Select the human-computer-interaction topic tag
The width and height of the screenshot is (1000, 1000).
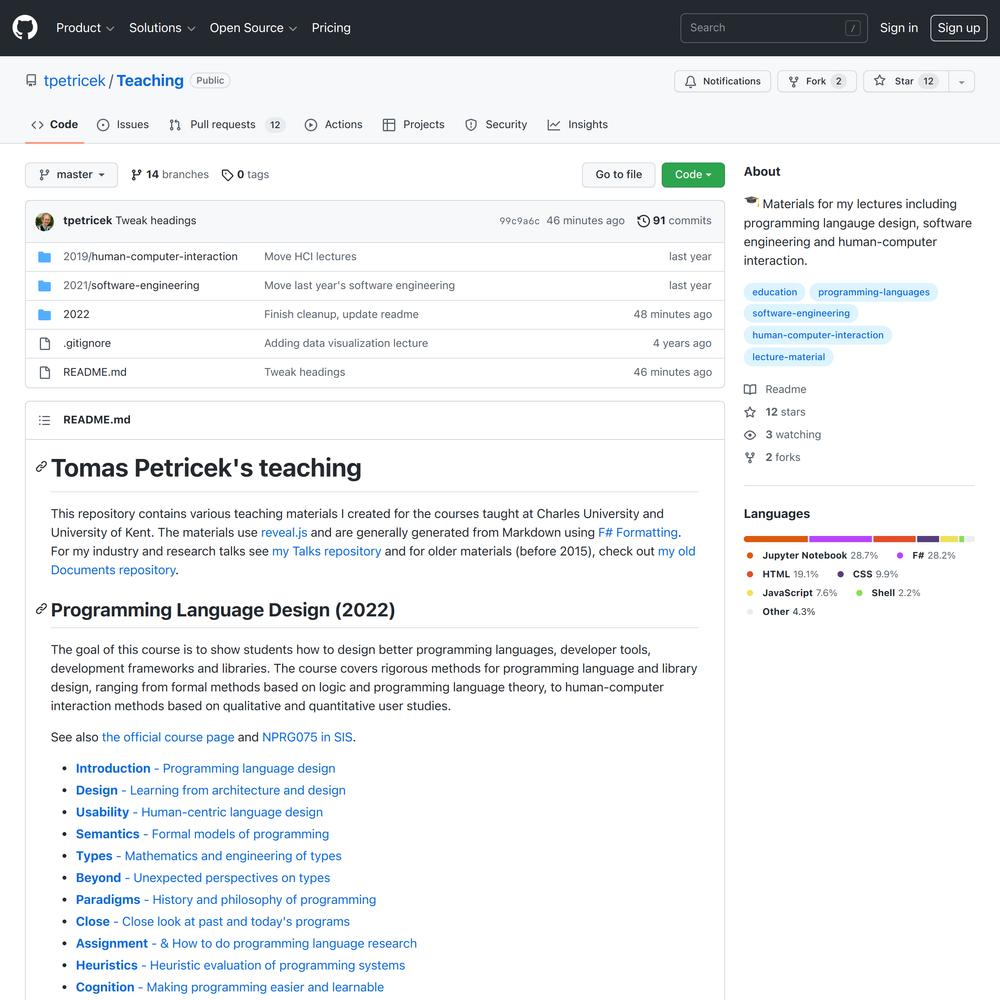(x=818, y=335)
